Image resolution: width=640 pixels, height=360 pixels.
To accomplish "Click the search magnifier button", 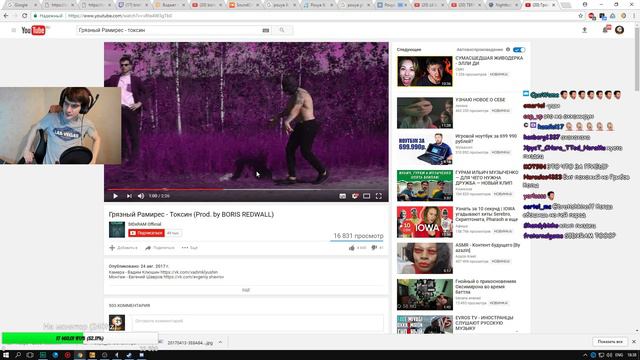I will 282,30.
